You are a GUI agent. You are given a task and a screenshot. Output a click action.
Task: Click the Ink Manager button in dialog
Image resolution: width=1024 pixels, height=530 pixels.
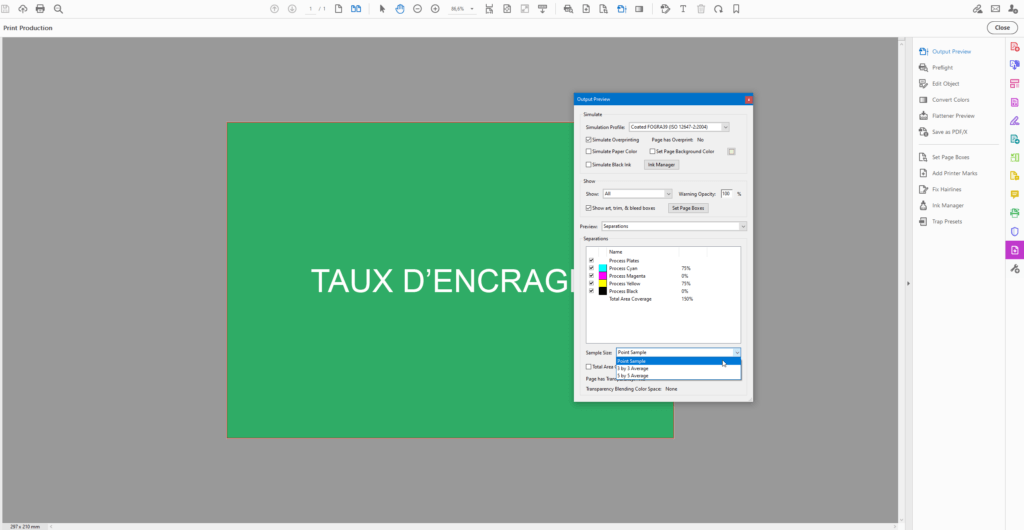click(x=662, y=165)
